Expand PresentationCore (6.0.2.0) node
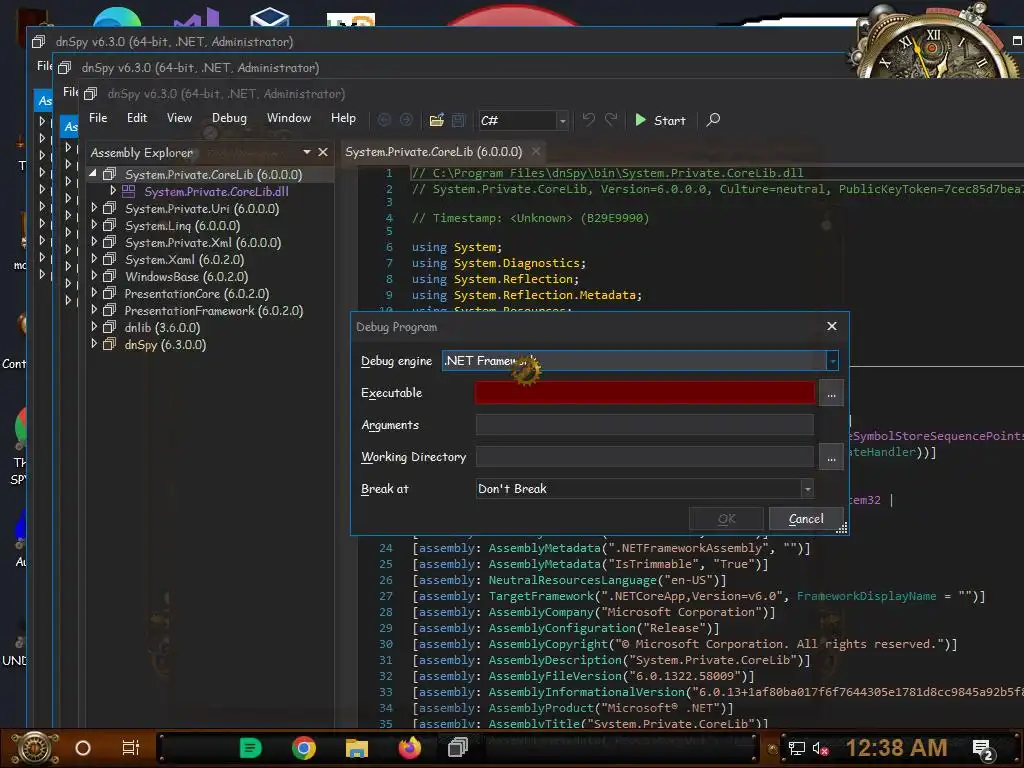The image size is (1024, 768). 94,293
